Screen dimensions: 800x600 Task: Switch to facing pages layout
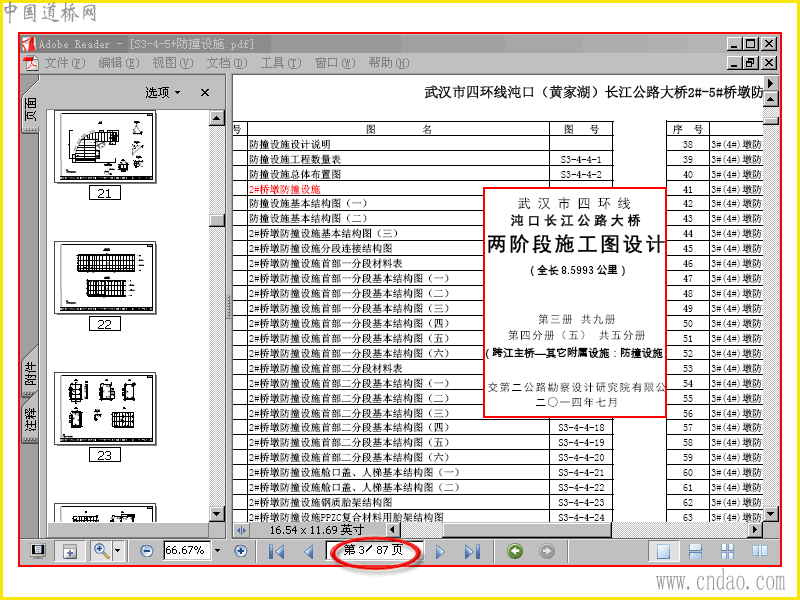pyautogui.click(x=760, y=551)
